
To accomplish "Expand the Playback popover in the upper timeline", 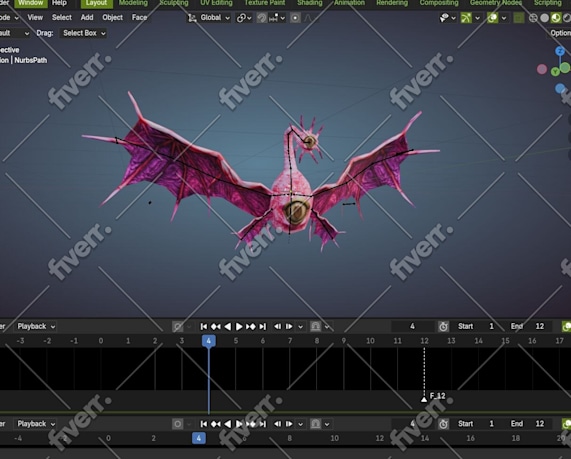I will (x=36, y=326).
